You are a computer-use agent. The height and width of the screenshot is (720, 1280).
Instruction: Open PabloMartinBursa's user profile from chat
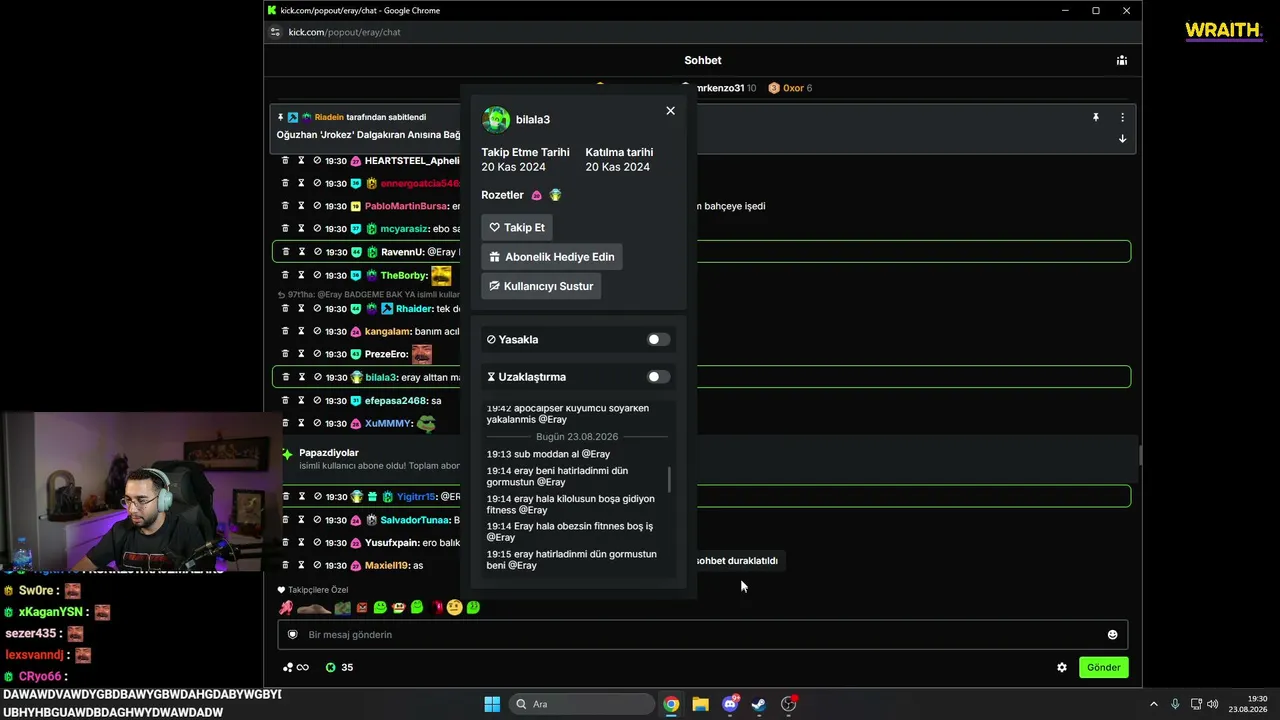click(406, 206)
